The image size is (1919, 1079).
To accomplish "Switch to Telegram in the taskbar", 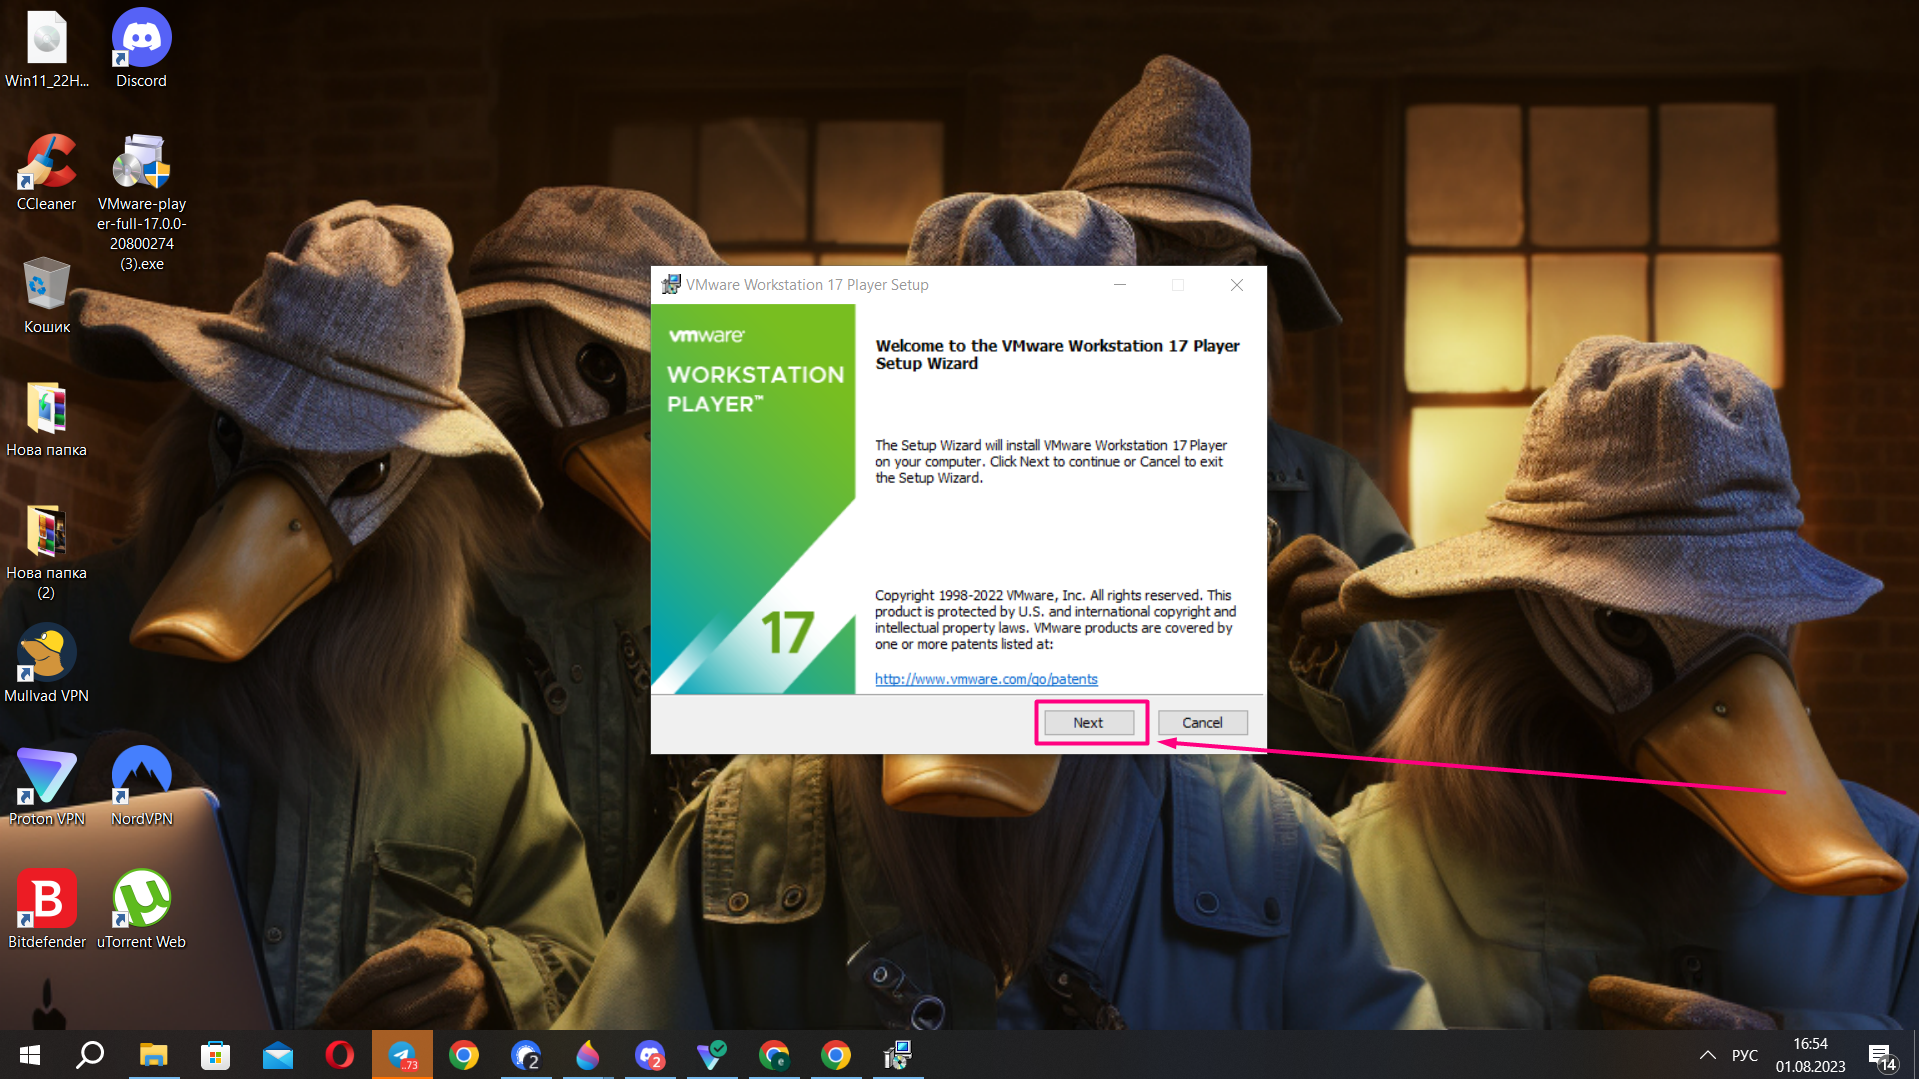I will 402,1055.
